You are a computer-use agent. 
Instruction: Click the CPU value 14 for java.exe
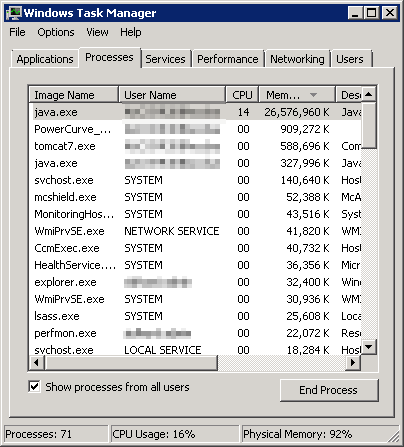pos(243,112)
